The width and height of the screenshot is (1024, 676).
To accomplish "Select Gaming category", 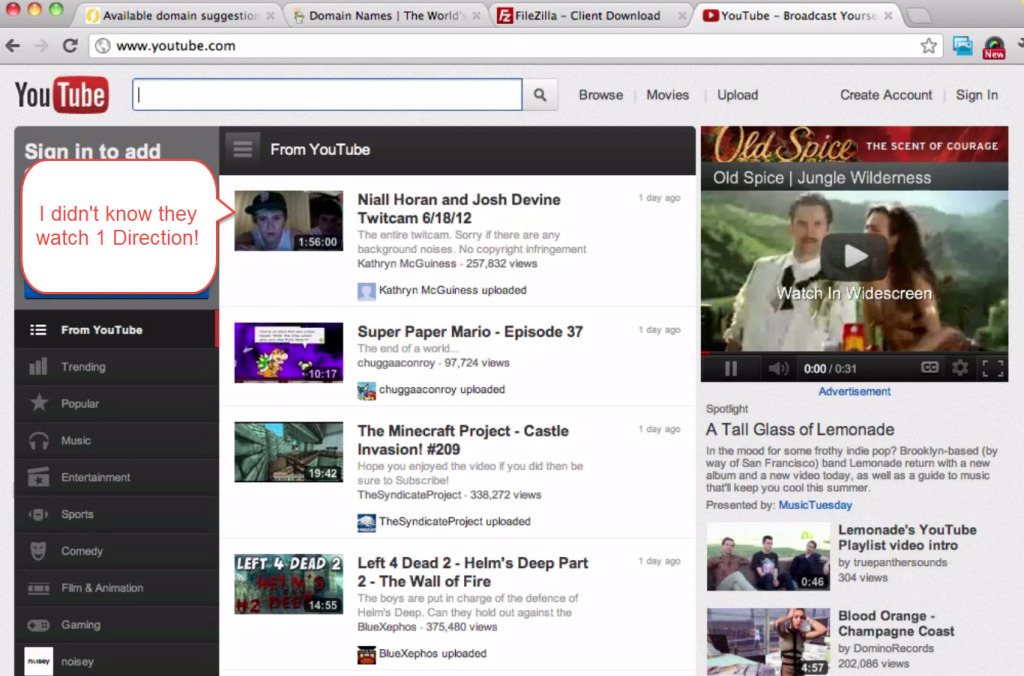I will (x=116, y=625).
